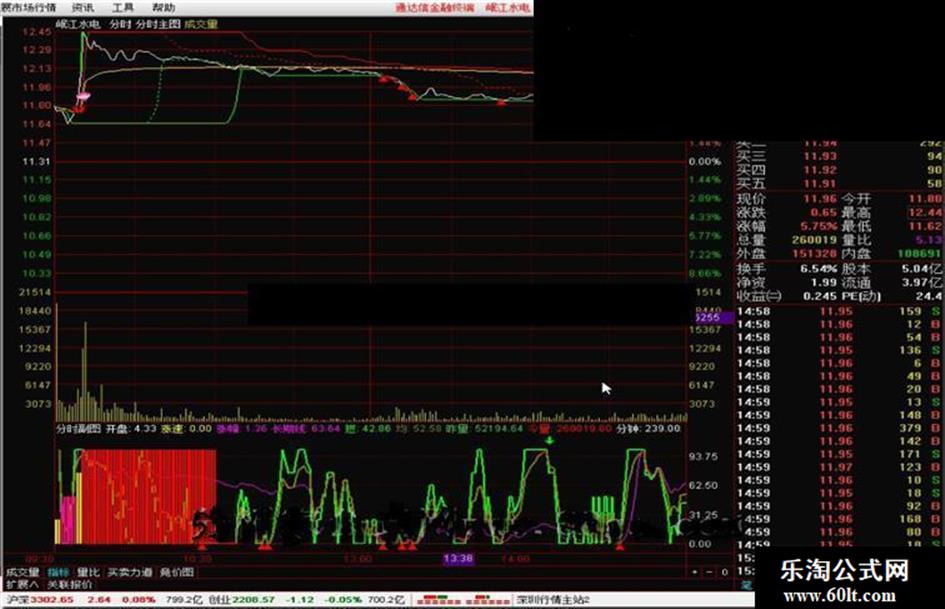The image size is (945, 609).
Task: Switch to the 买卖力道 tab
Action: [130, 572]
